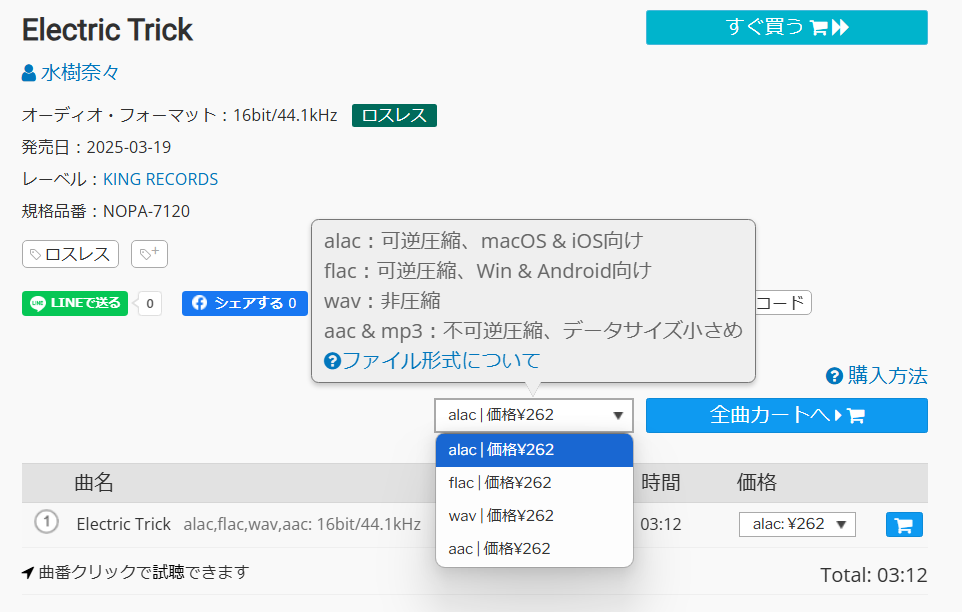962x612 pixels.
Task: Click the 曲名 column header
Action: pyautogui.click(x=94, y=483)
